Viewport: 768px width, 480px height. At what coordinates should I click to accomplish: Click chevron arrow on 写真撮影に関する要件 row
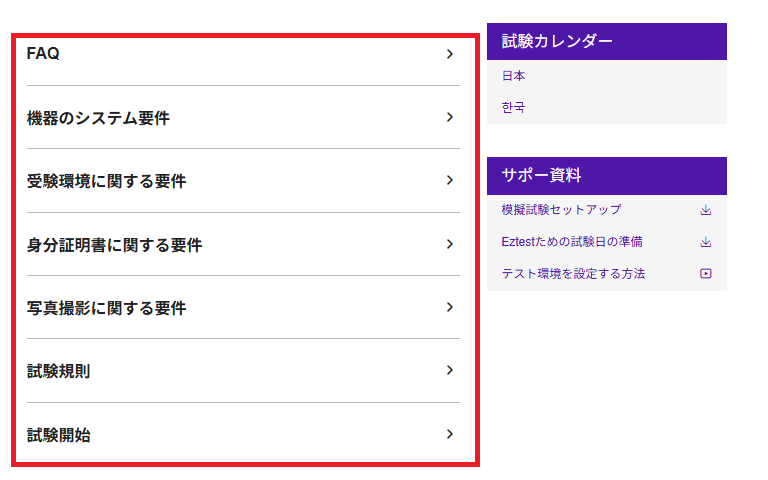(x=450, y=307)
